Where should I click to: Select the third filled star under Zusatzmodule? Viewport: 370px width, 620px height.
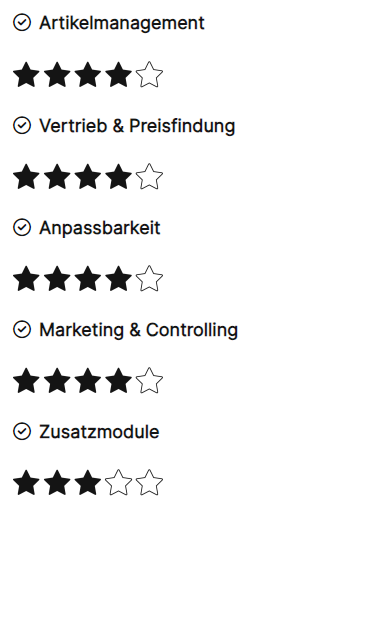(88, 482)
